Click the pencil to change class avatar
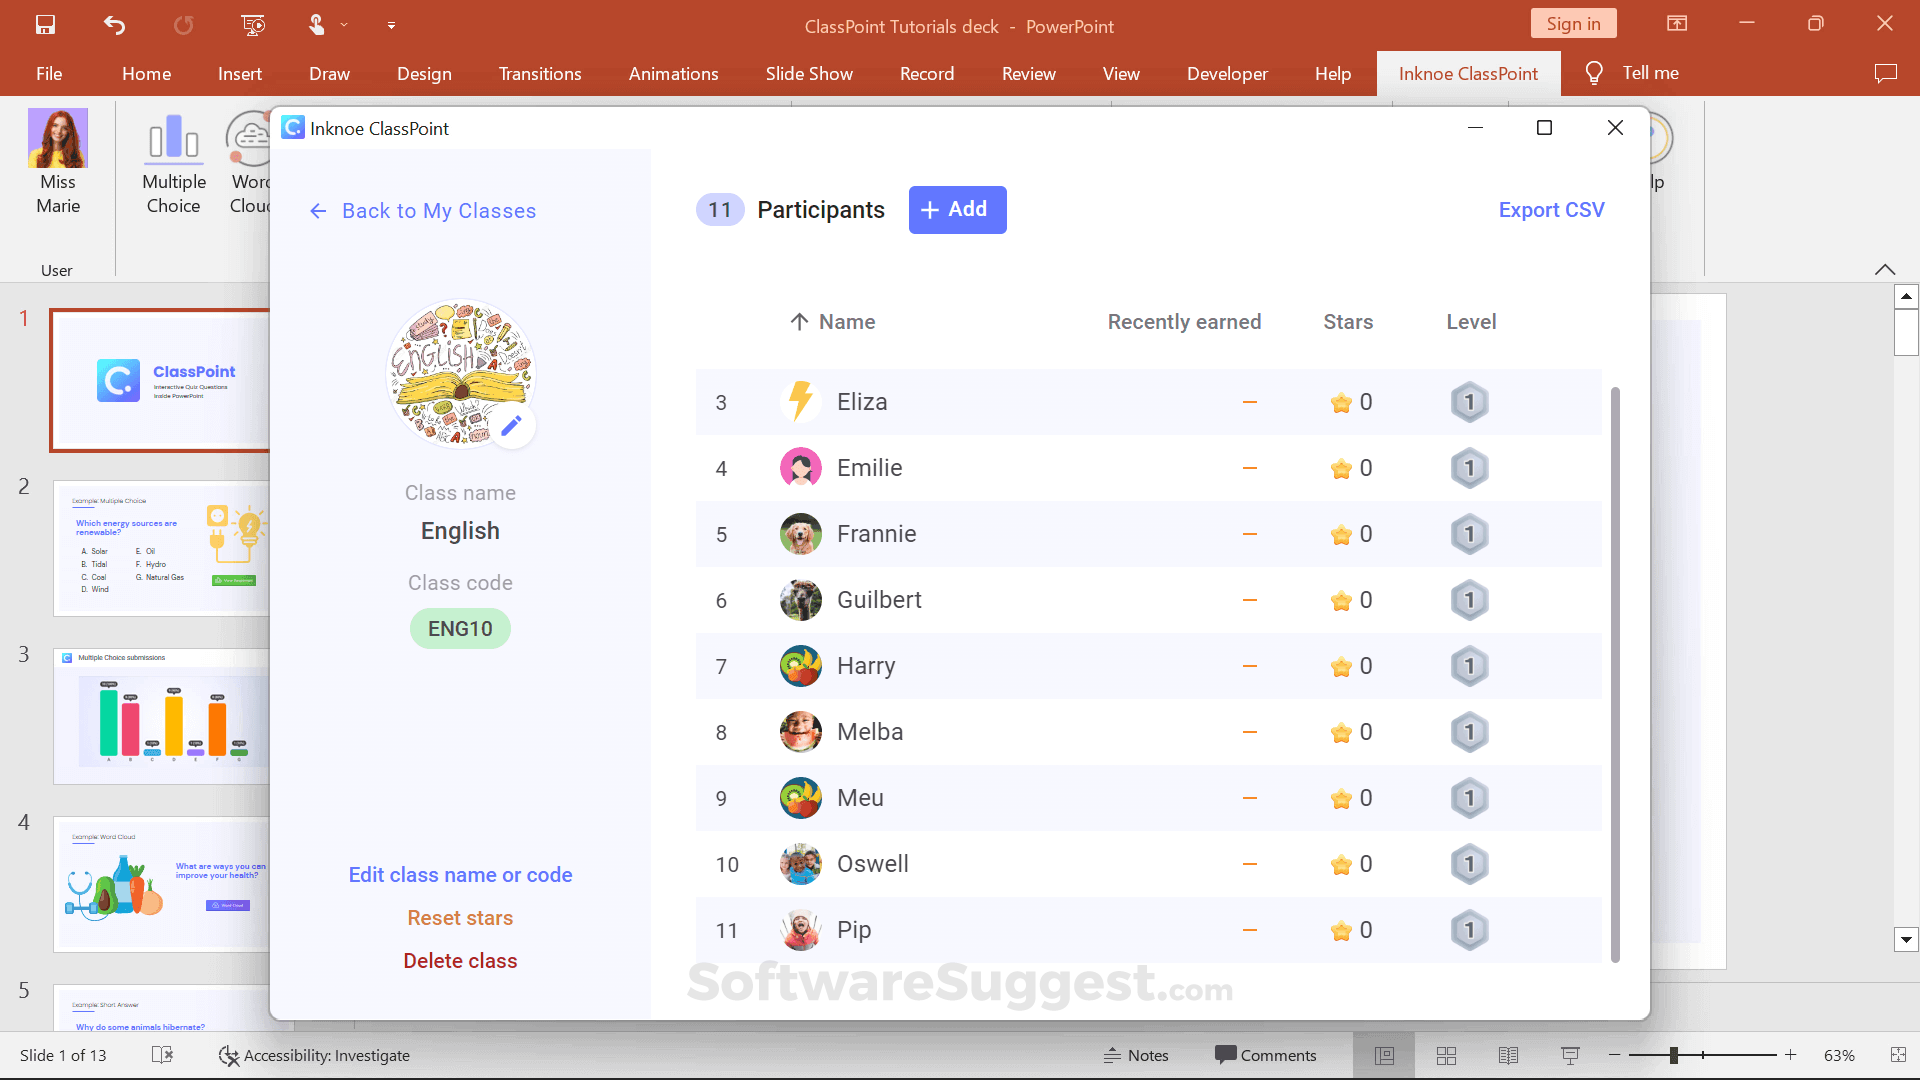 pos(512,425)
